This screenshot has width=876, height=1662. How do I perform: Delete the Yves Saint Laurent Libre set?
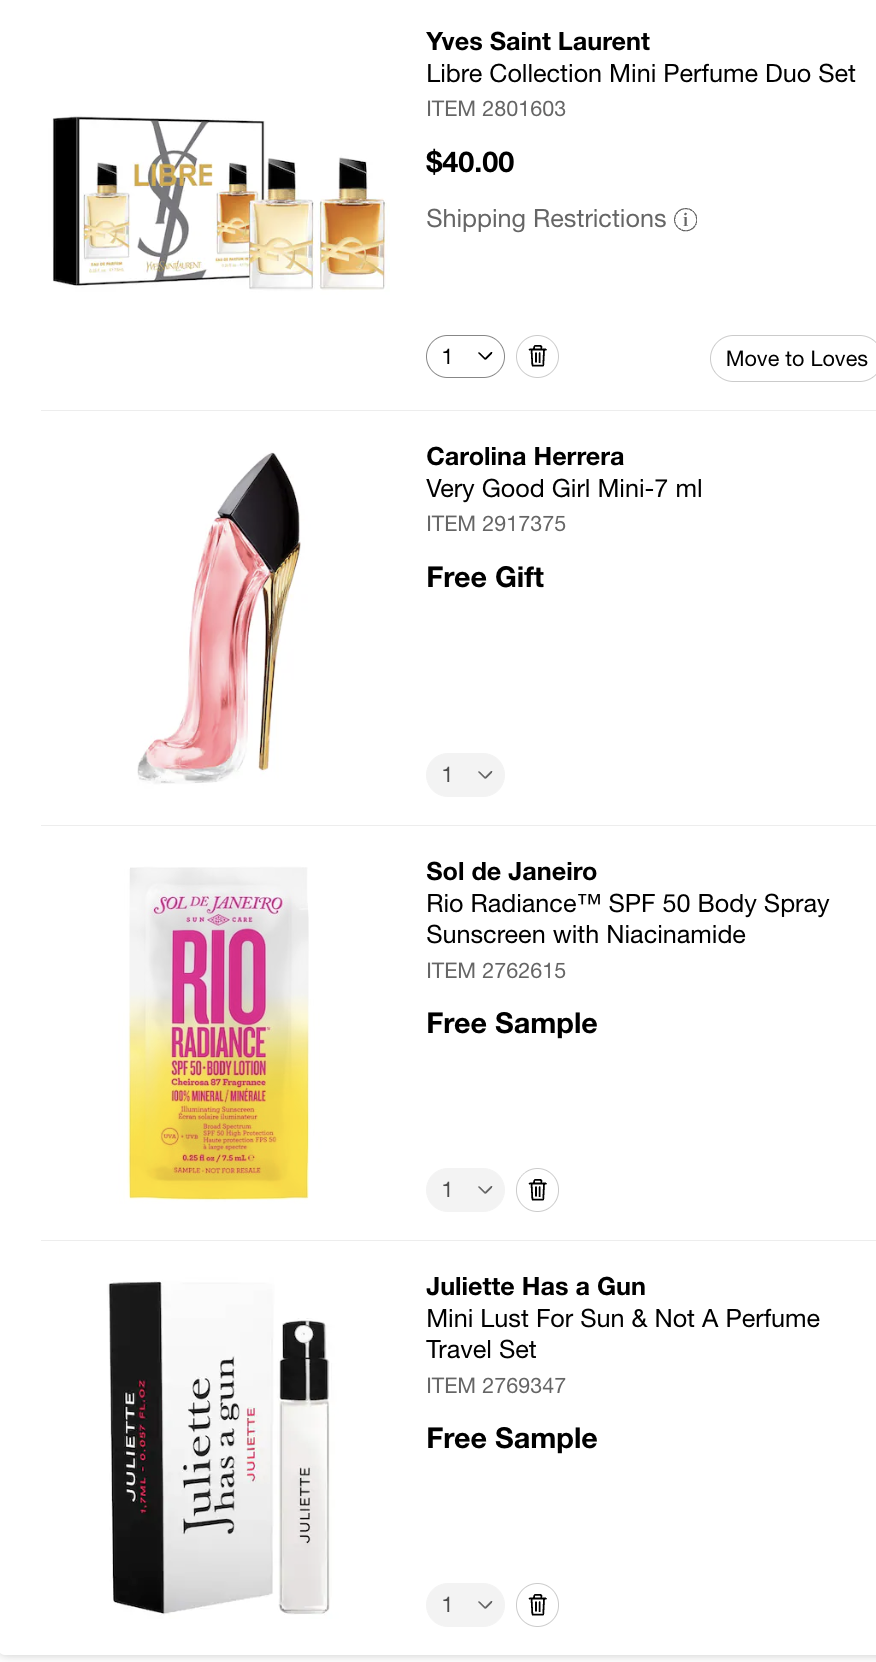coord(537,356)
